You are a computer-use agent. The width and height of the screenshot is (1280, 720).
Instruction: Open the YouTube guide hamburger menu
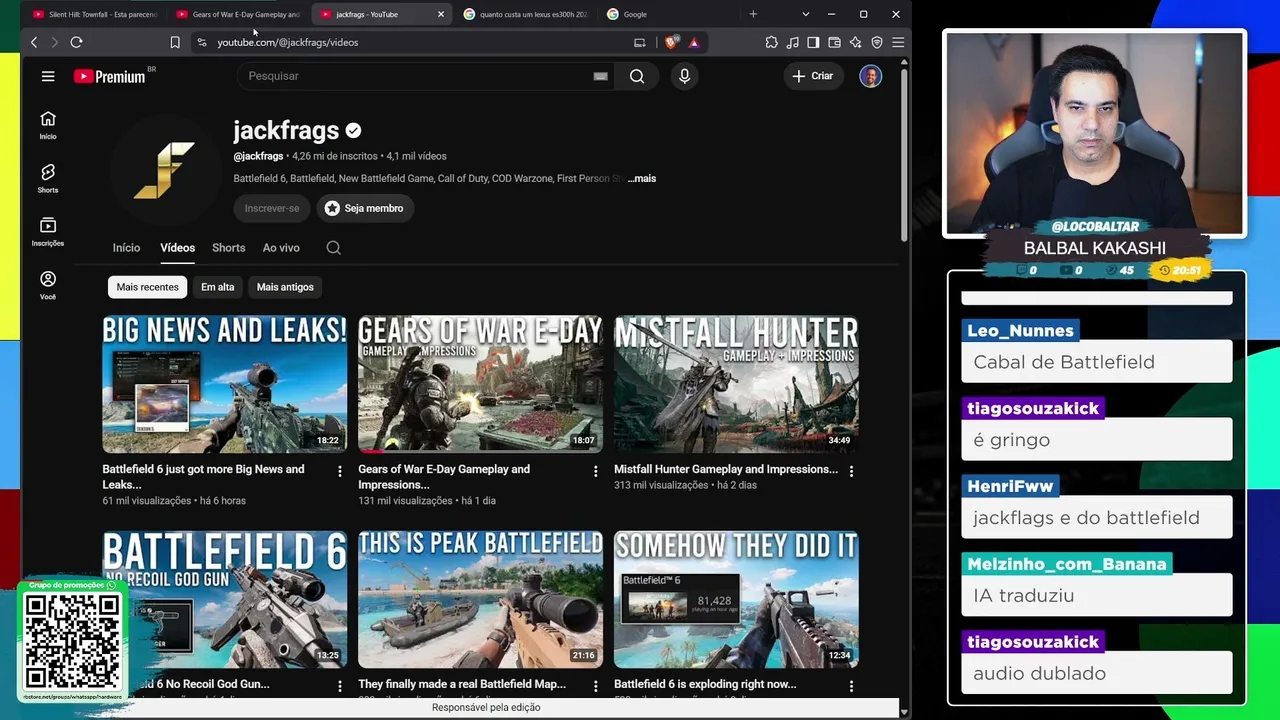click(48, 76)
